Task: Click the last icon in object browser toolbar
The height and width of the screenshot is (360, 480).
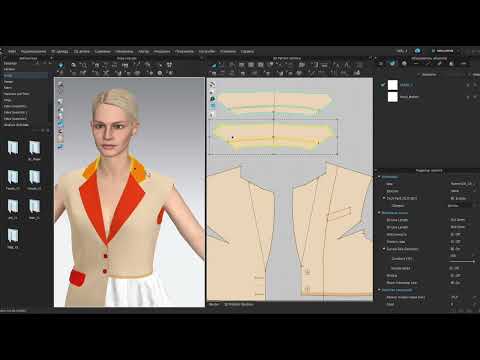Action: [463, 63]
